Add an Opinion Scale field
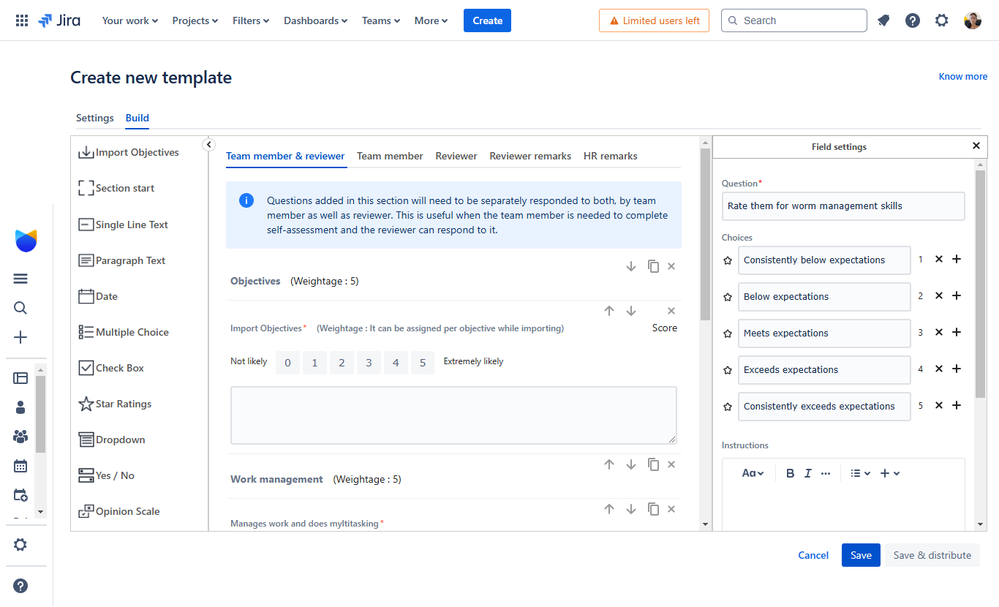The width and height of the screenshot is (999, 607). click(x=119, y=511)
